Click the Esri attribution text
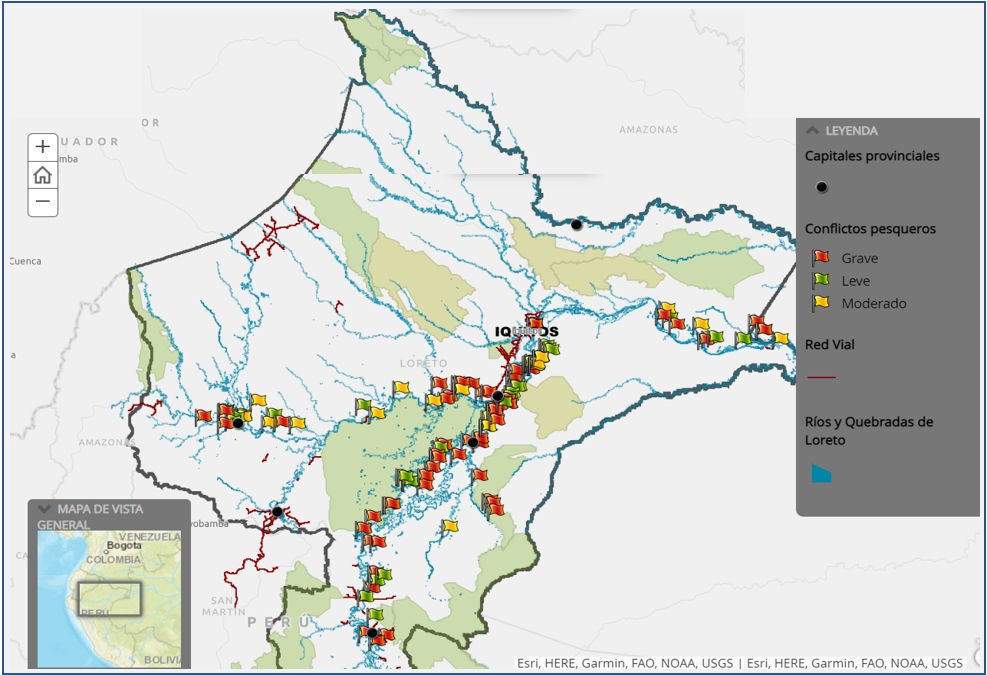987x675 pixels. (x=739, y=663)
